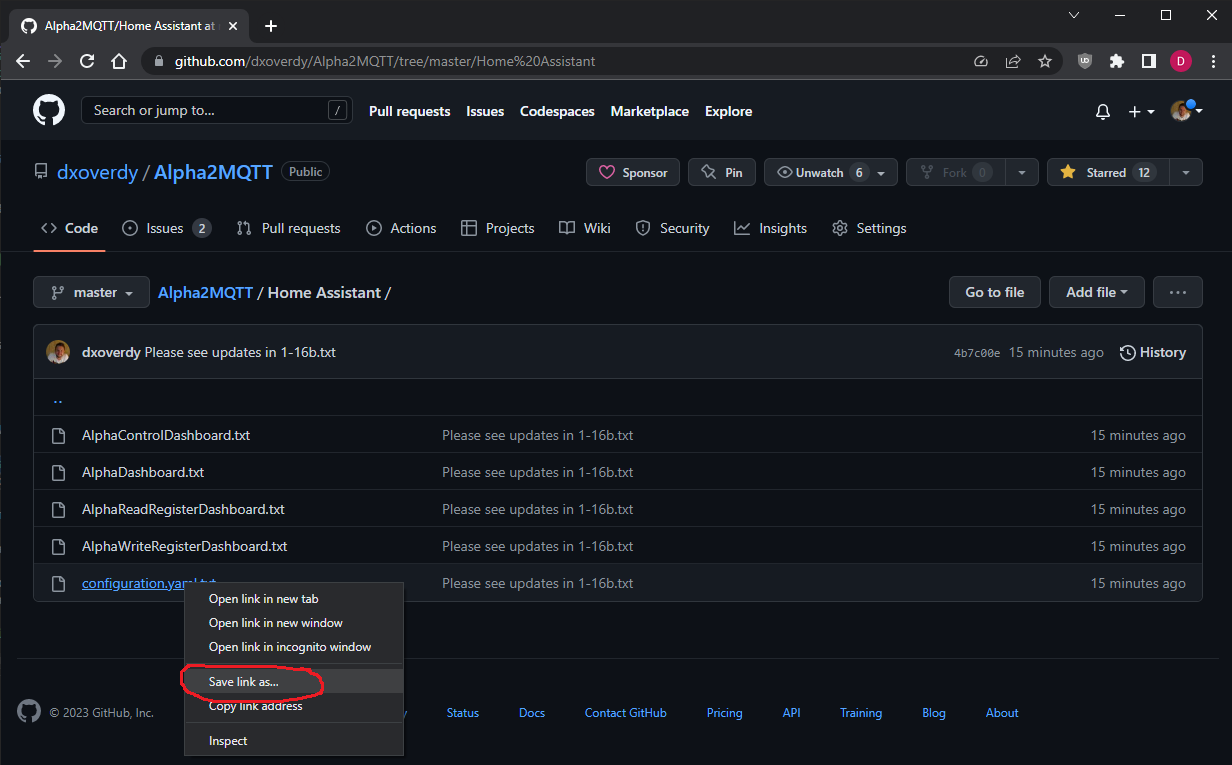Viewport: 1232px width, 765px height.
Task: Open the uBlock Origin extension icon
Action: [1085, 61]
